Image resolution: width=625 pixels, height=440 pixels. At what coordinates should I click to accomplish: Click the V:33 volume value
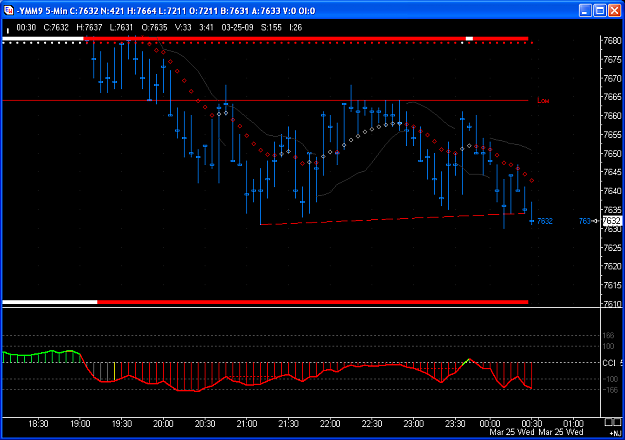pyautogui.click(x=183, y=28)
